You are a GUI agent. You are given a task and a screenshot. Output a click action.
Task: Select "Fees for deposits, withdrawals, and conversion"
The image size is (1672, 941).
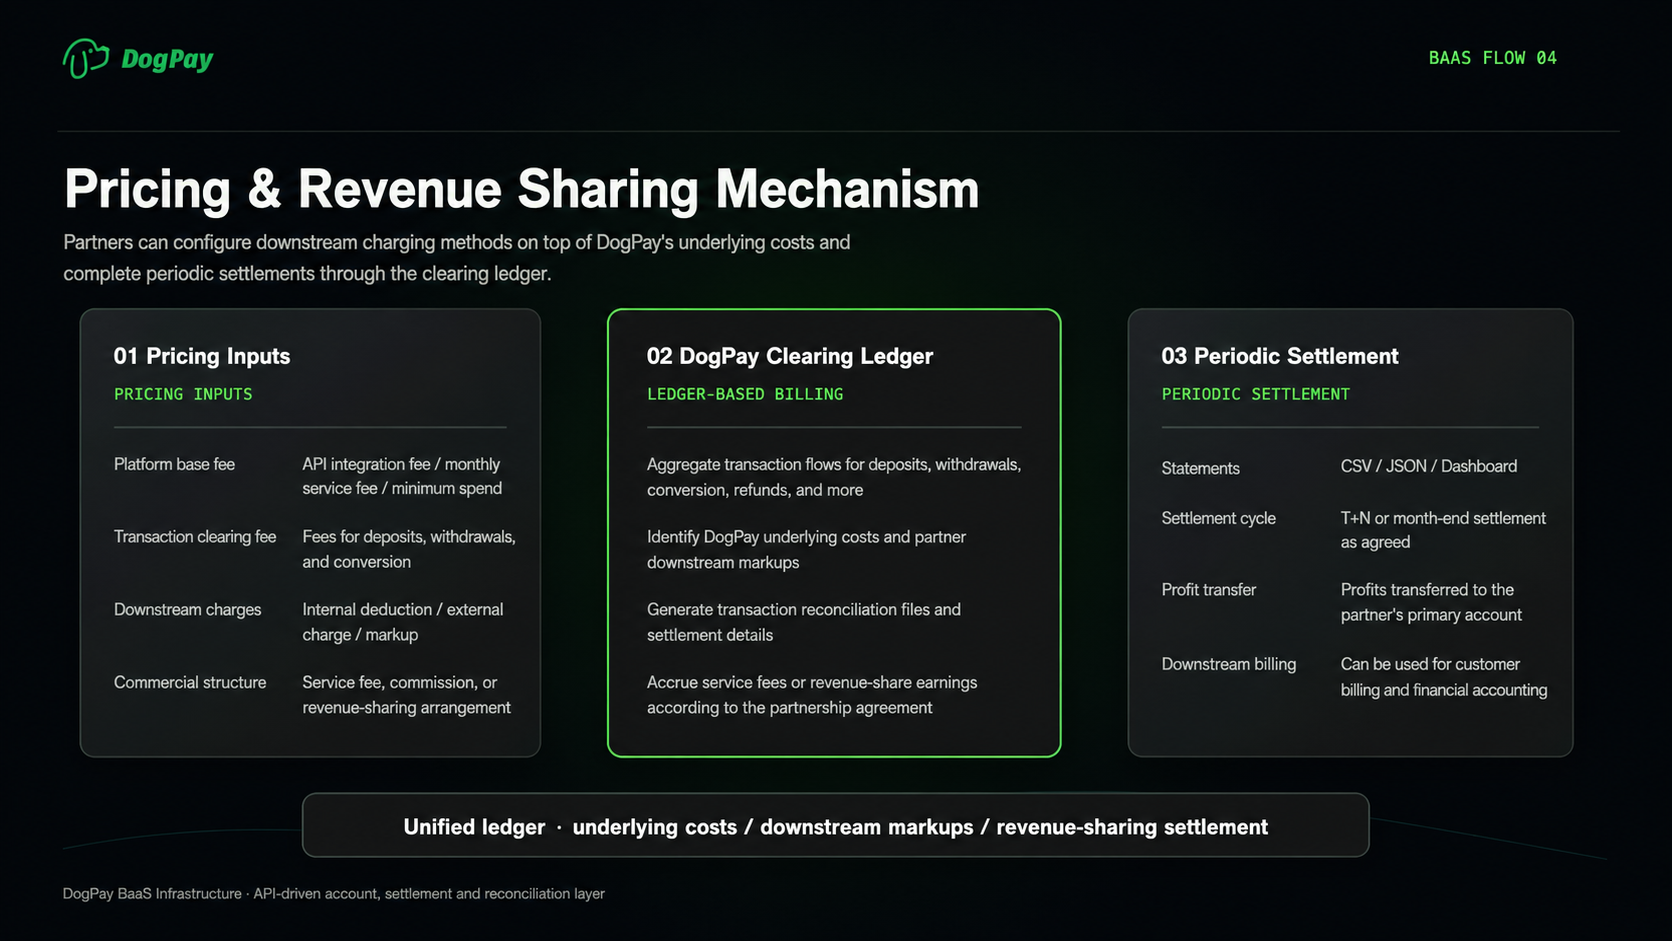[x=409, y=549]
